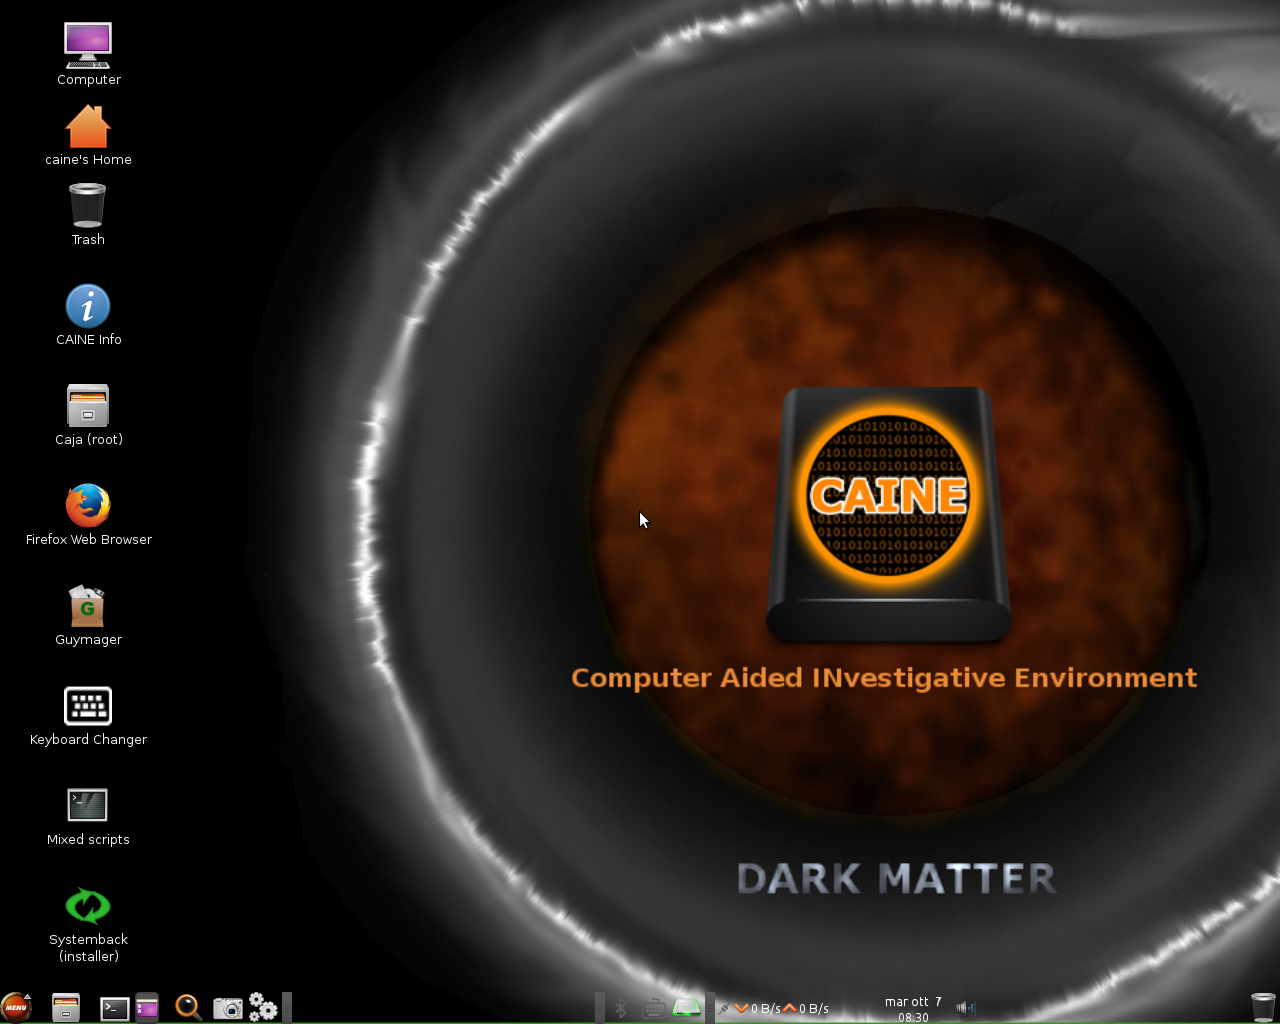Click the network plug icon in panel
Image resolution: width=1280 pixels, height=1024 pixels.
click(x=724, y=1008)
